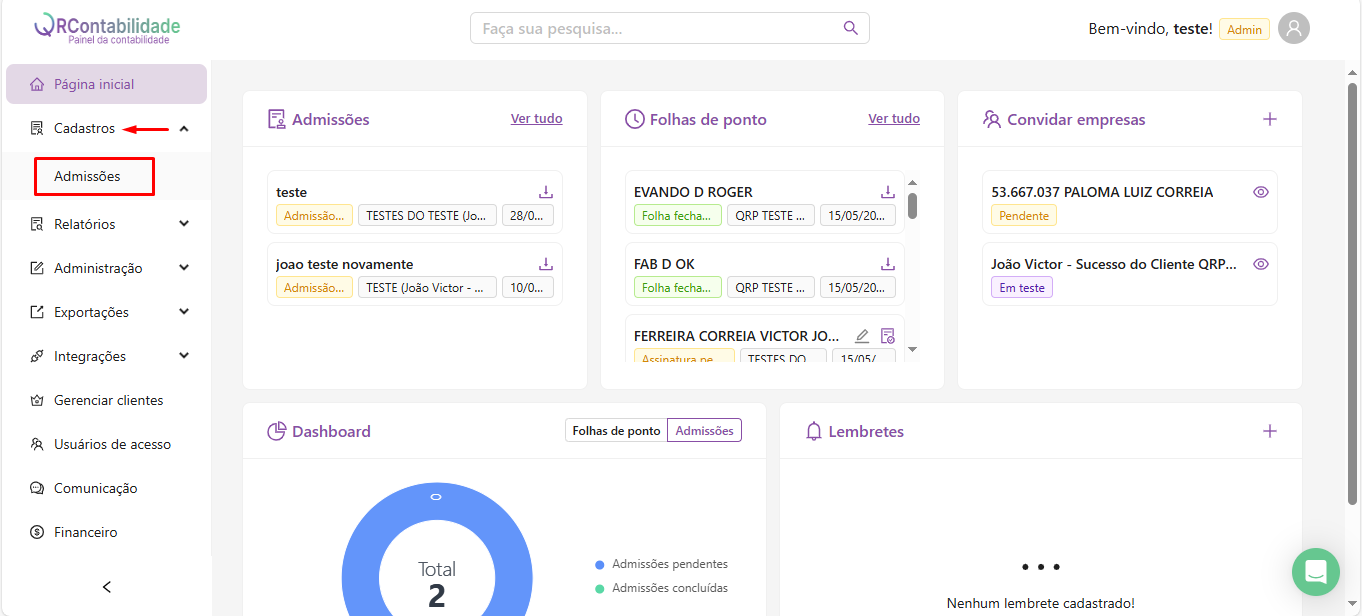Expand the Integrações section
1362x616 pixels.
(x=184, y=356)
